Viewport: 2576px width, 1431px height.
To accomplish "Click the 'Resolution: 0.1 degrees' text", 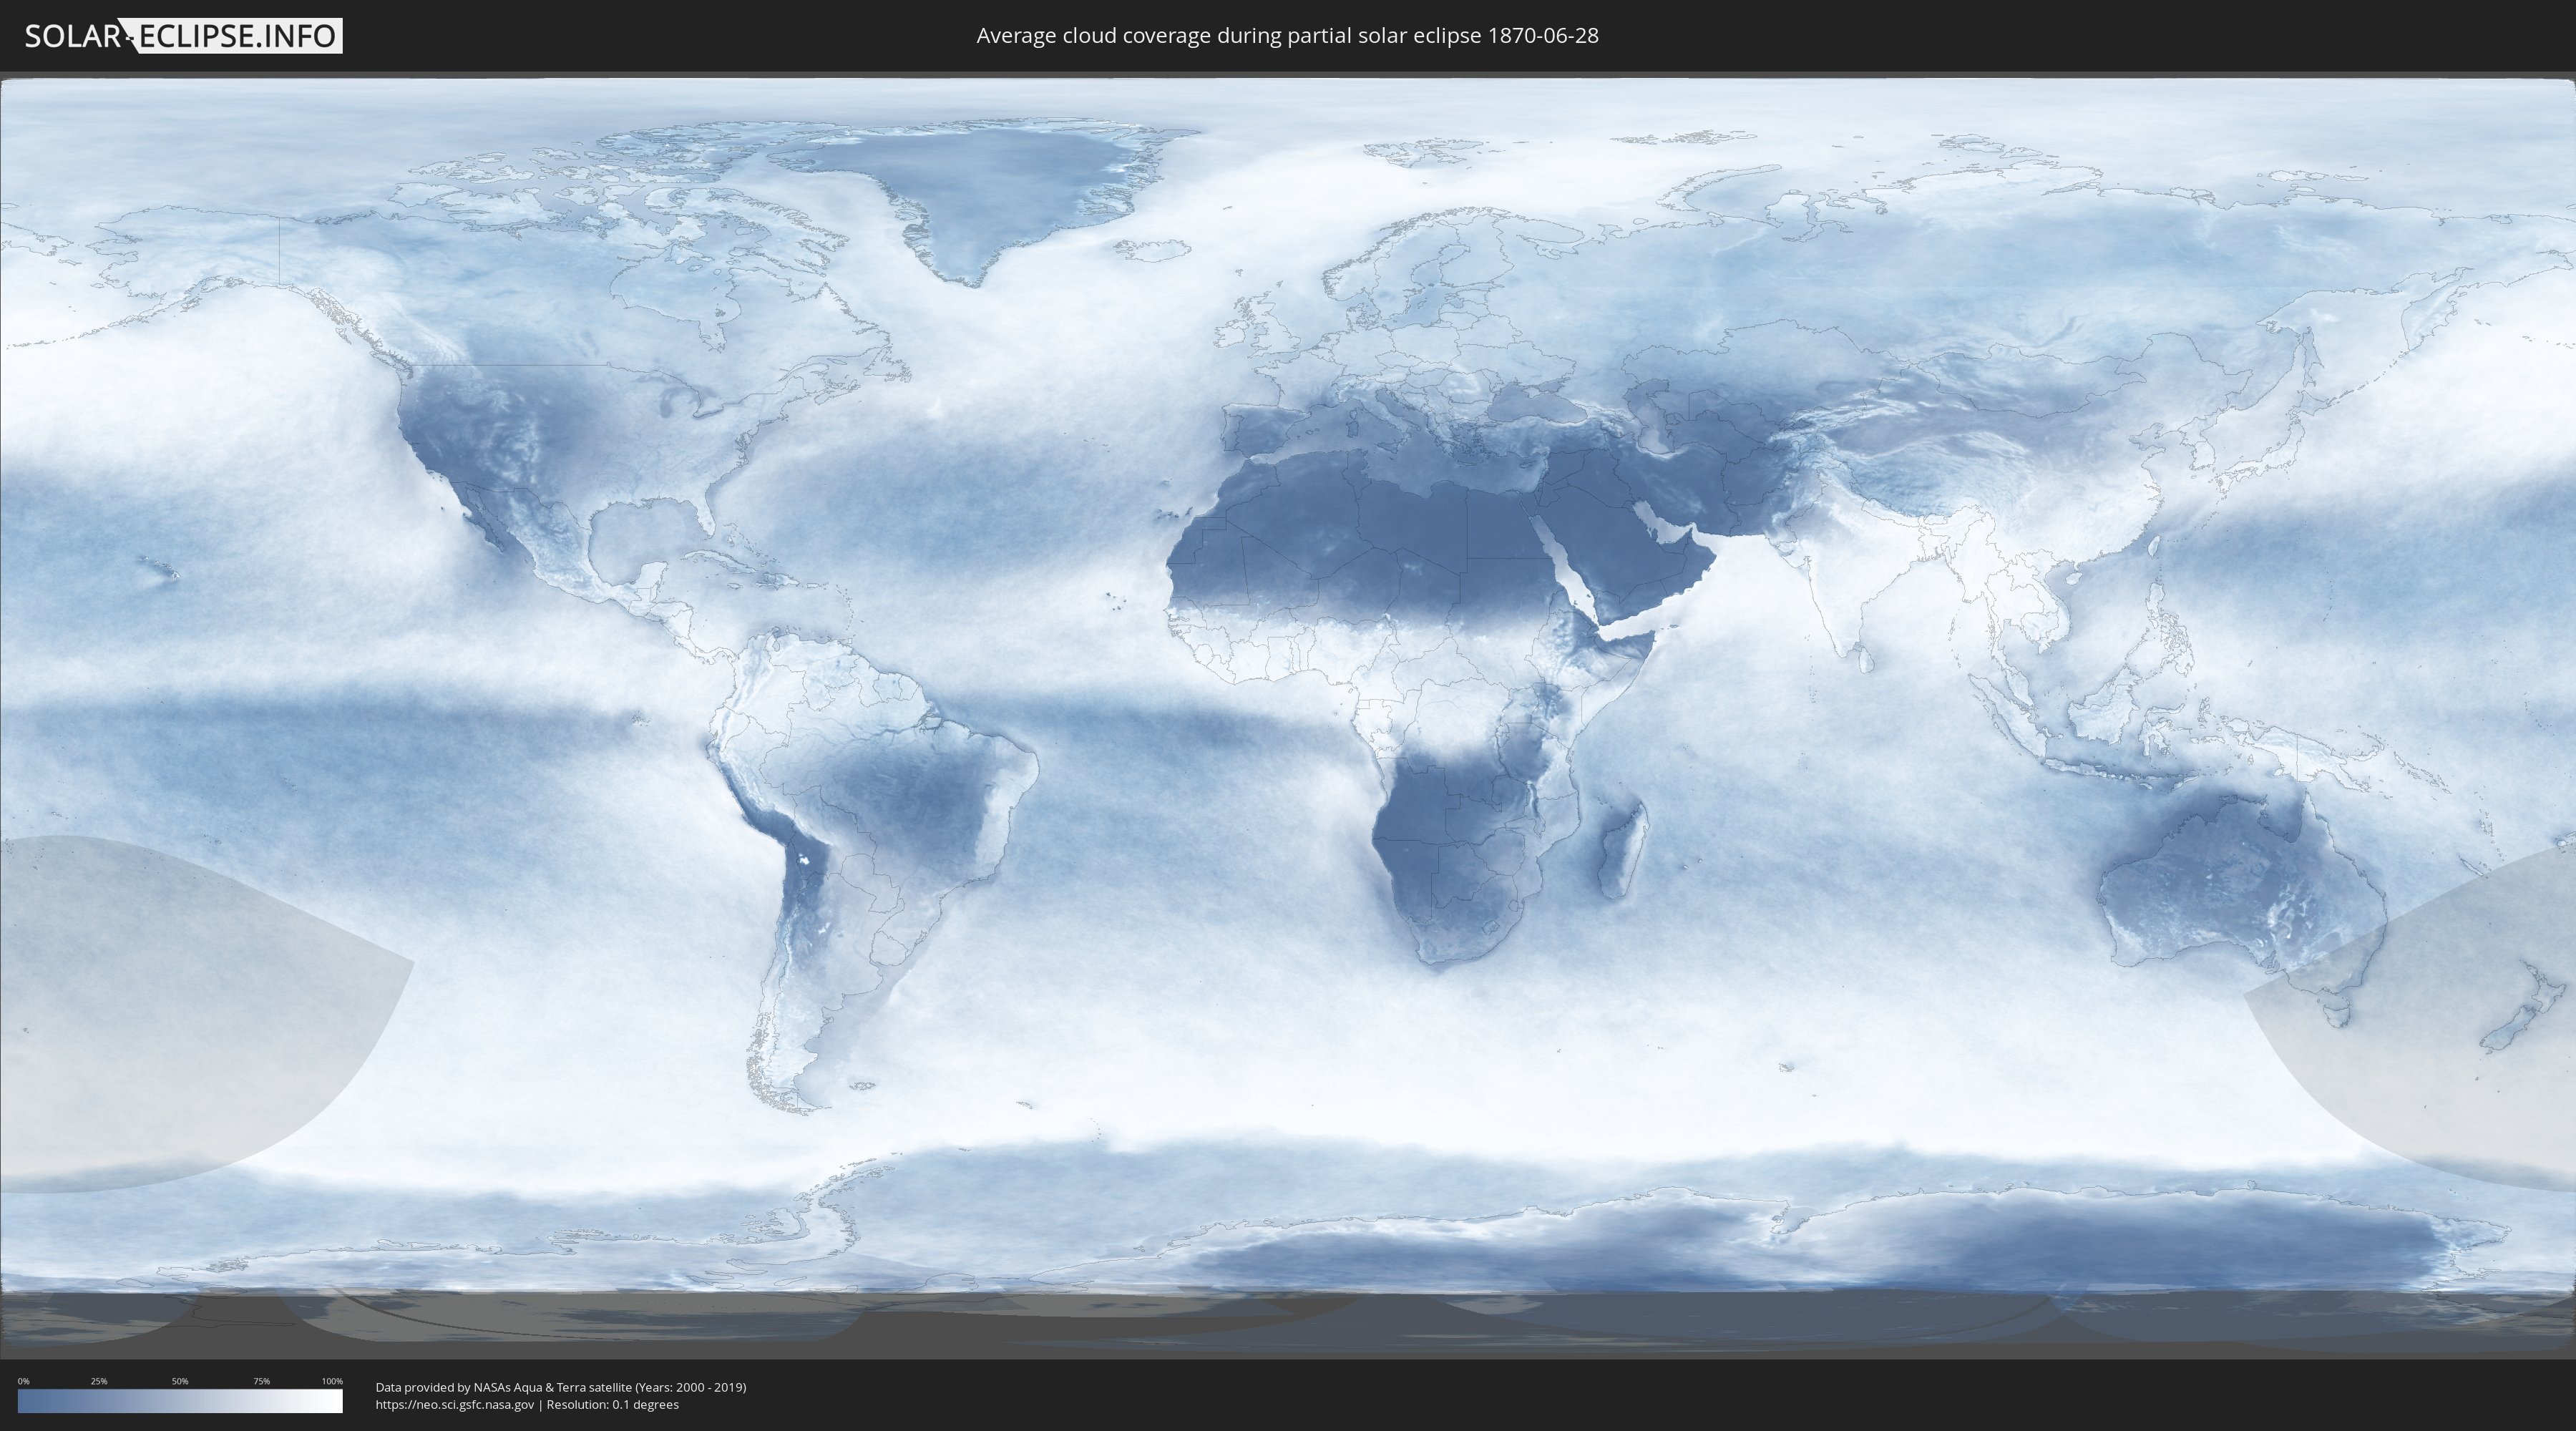I will pyautogui.click(x=612, y=1405).
